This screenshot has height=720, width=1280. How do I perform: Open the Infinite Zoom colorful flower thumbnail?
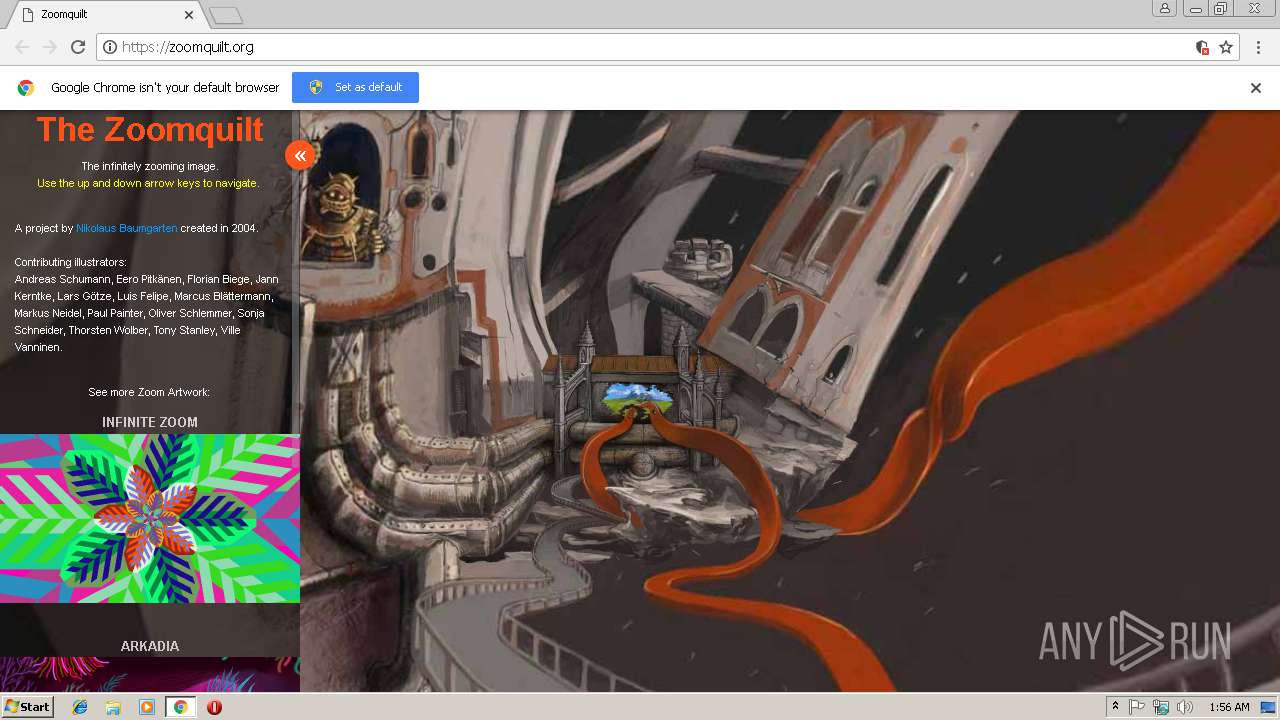150,518
